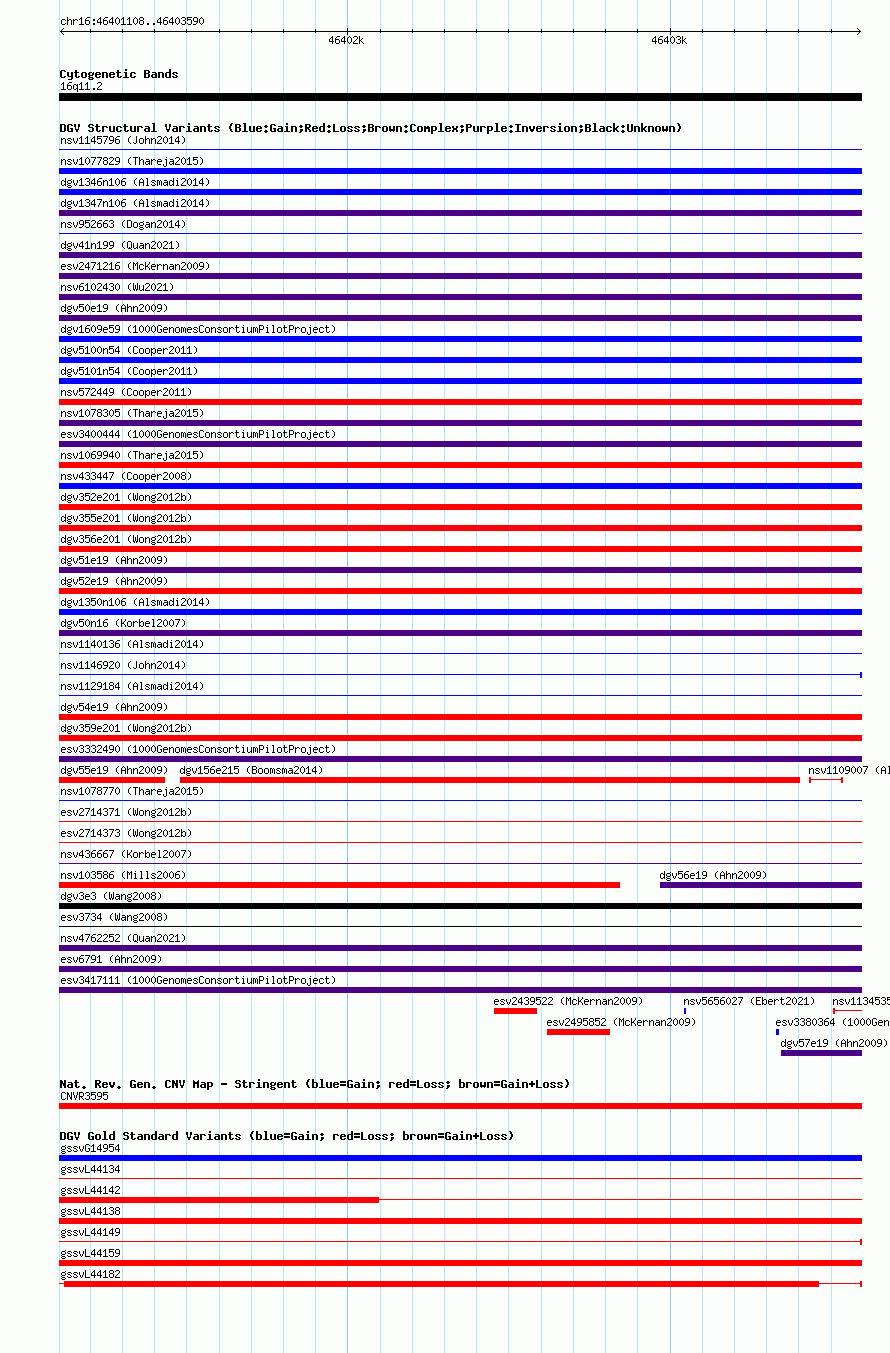This screenshot has height=1353, width=890.
Task: Click nsv572449 (Cooper2011) label
Action: click(x=126, y=392)
